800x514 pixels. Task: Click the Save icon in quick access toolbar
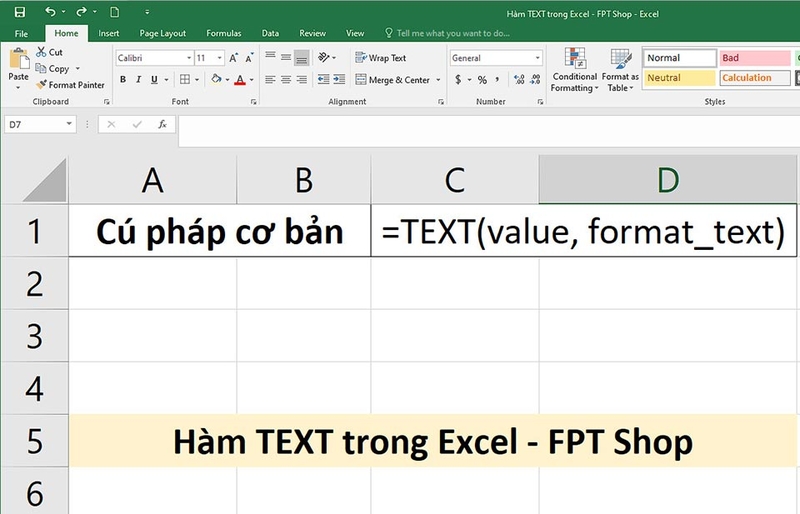[19, 12]
